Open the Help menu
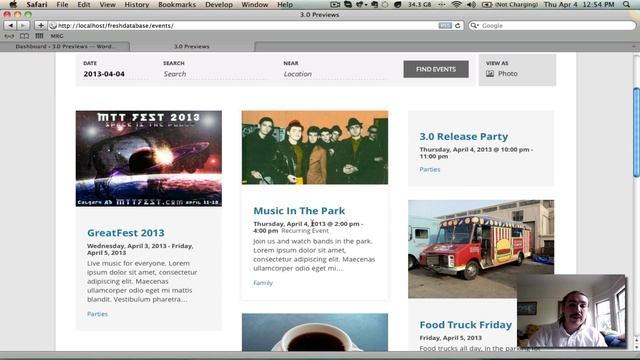 tap(285, 4)
